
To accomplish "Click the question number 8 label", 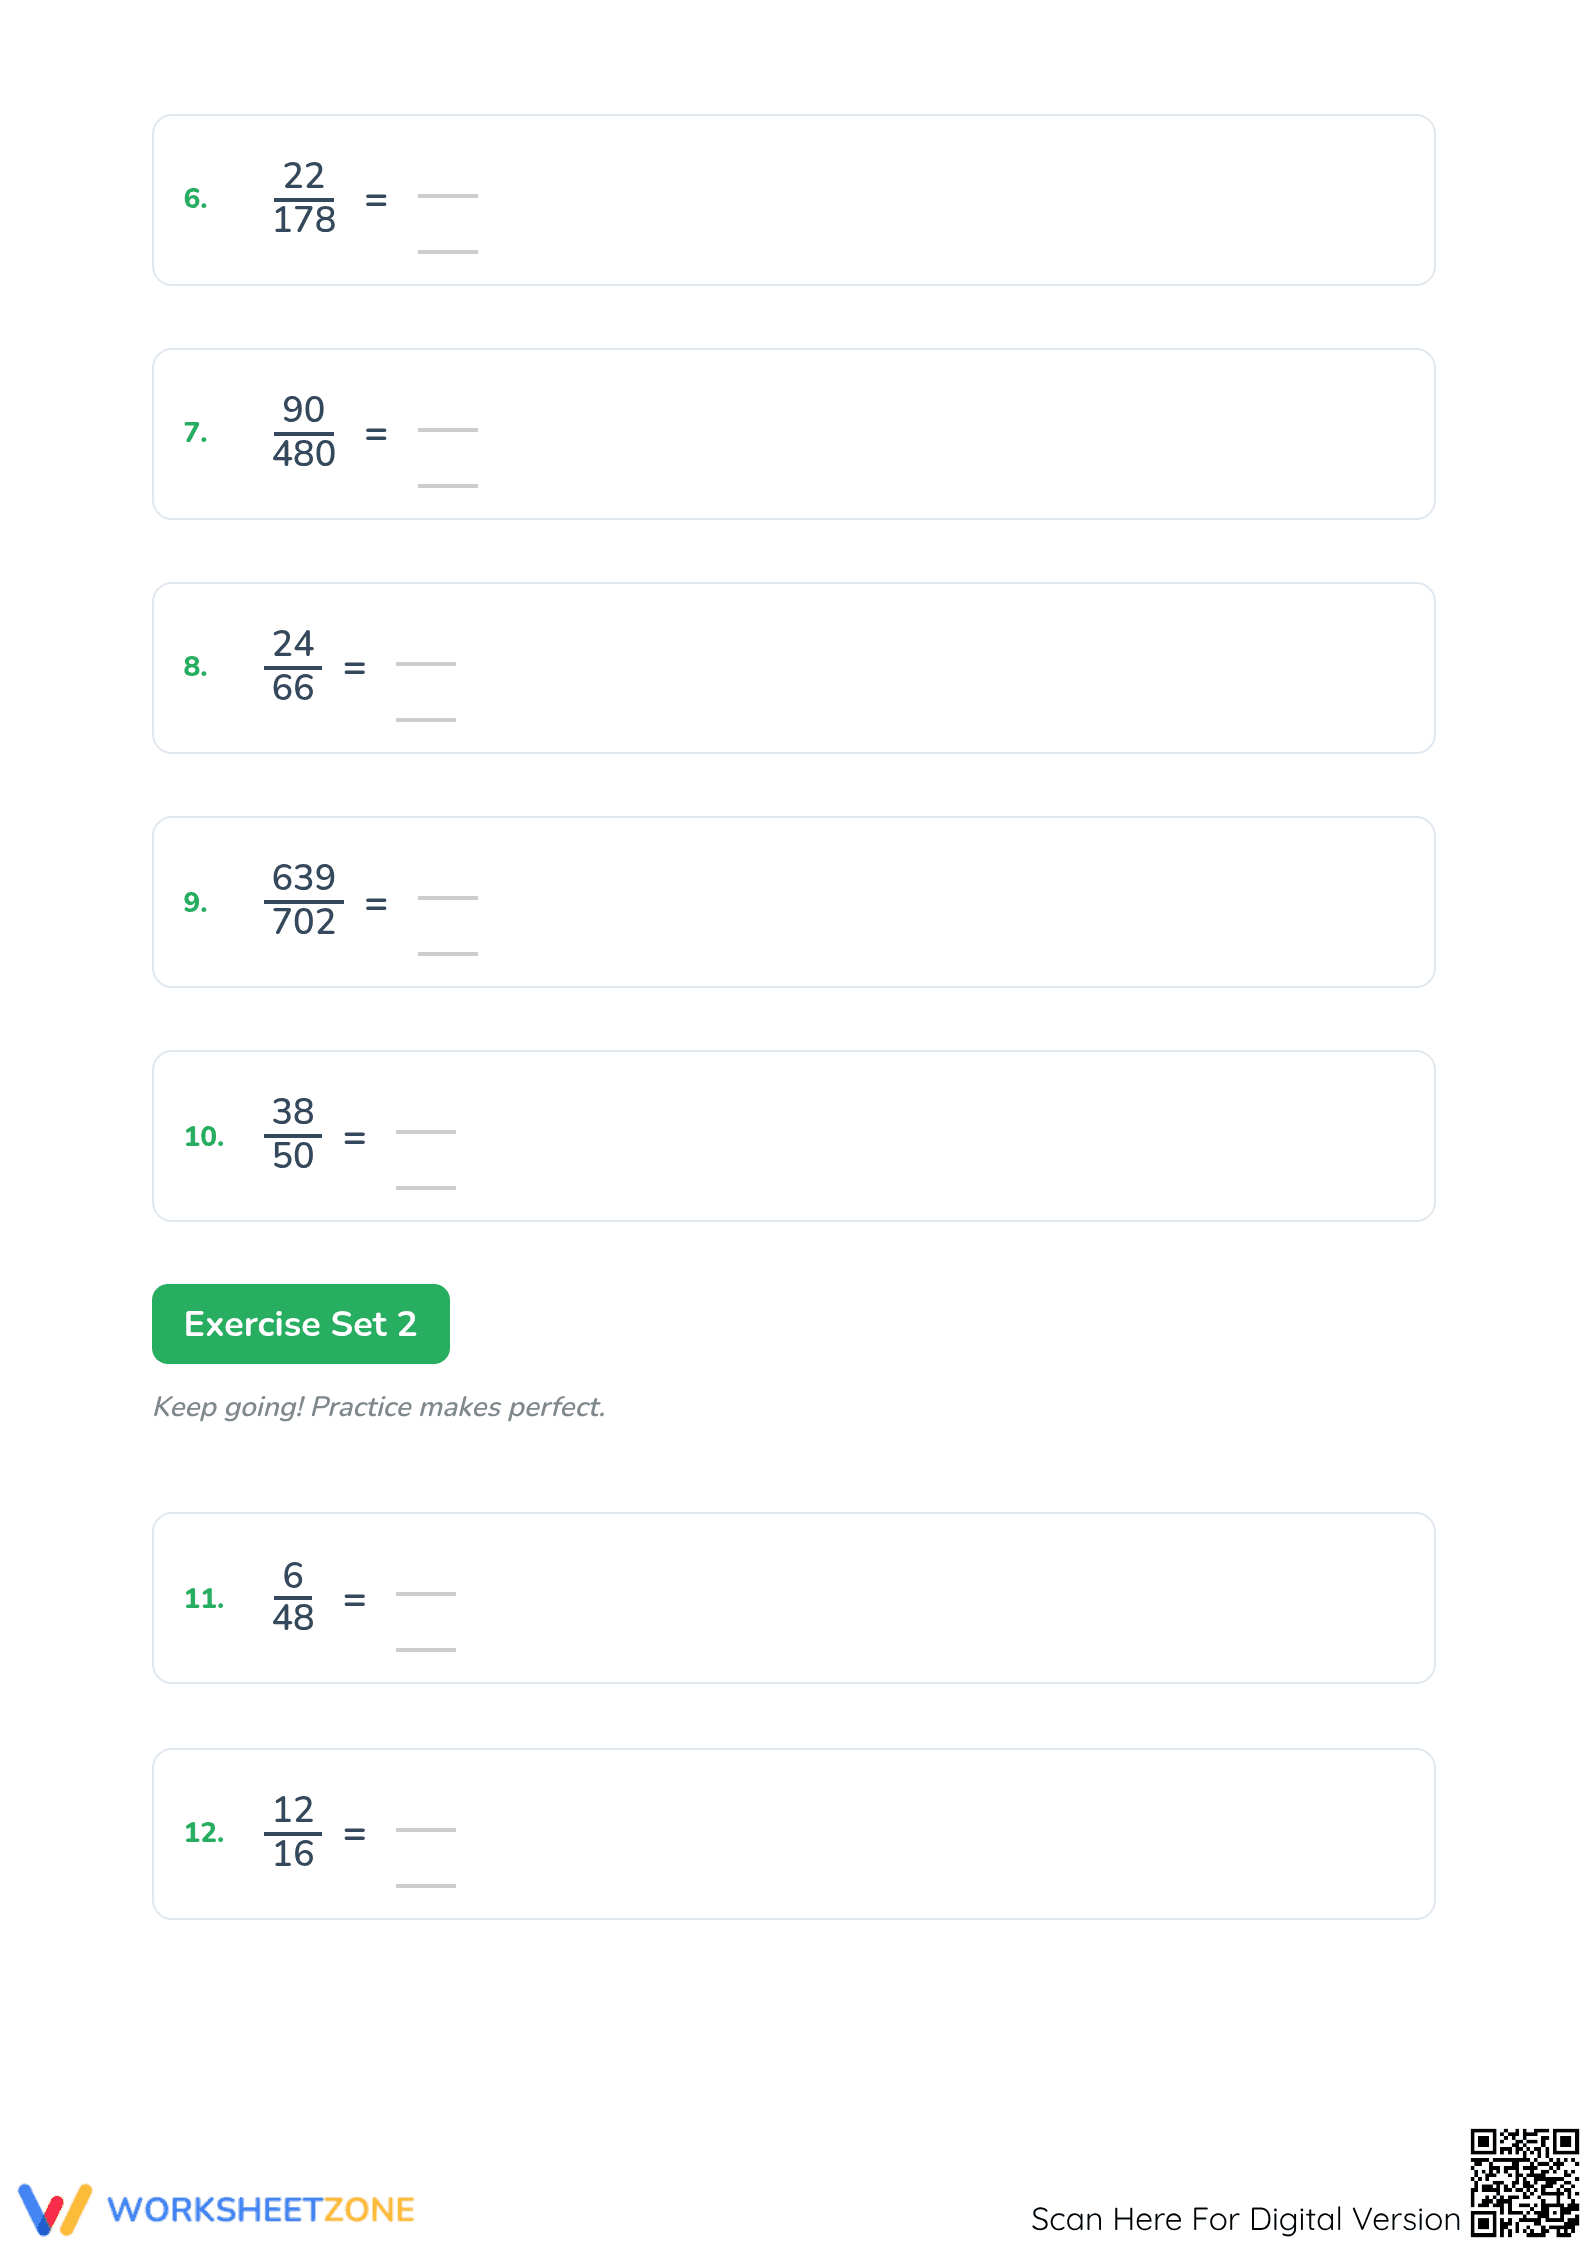I will (x=196, y=666).
